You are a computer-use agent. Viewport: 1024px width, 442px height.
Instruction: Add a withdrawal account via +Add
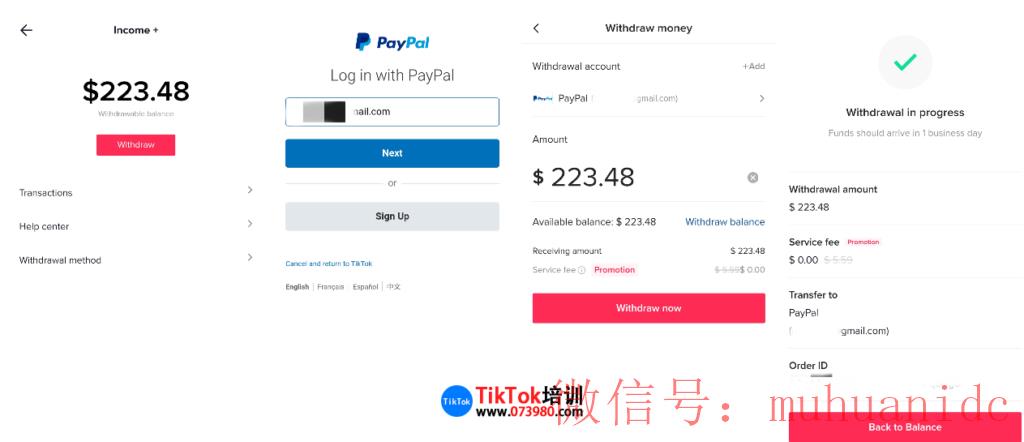pos(754,67)
